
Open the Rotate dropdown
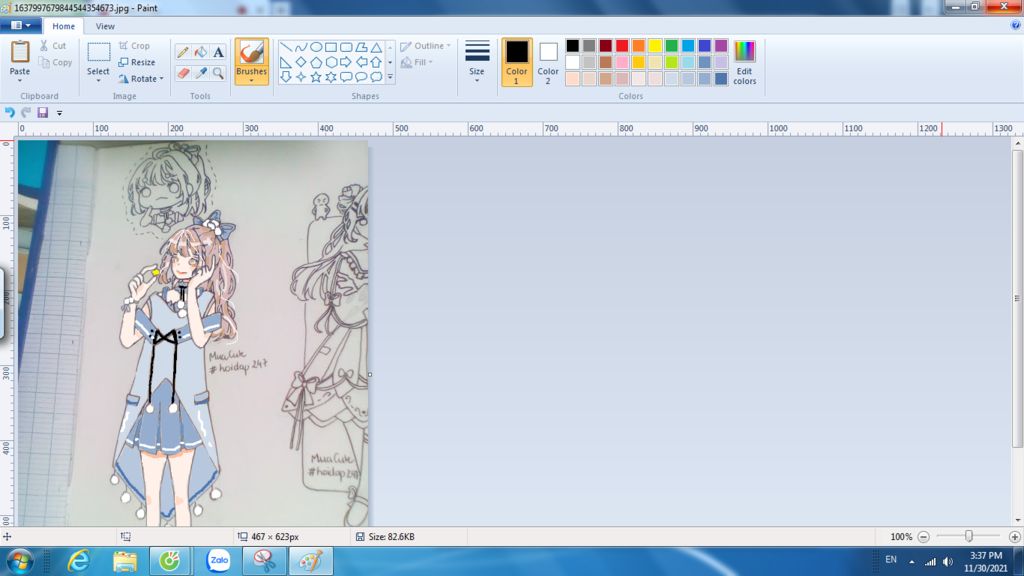pyautogui.click(x=141, y=78)
